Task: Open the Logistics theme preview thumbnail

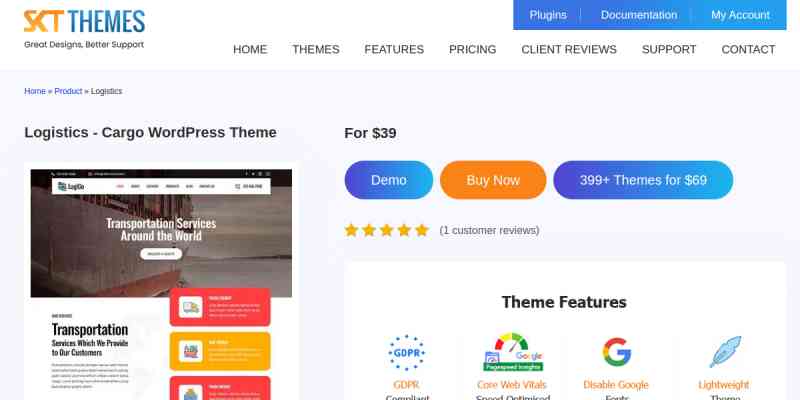Action: 161,284
